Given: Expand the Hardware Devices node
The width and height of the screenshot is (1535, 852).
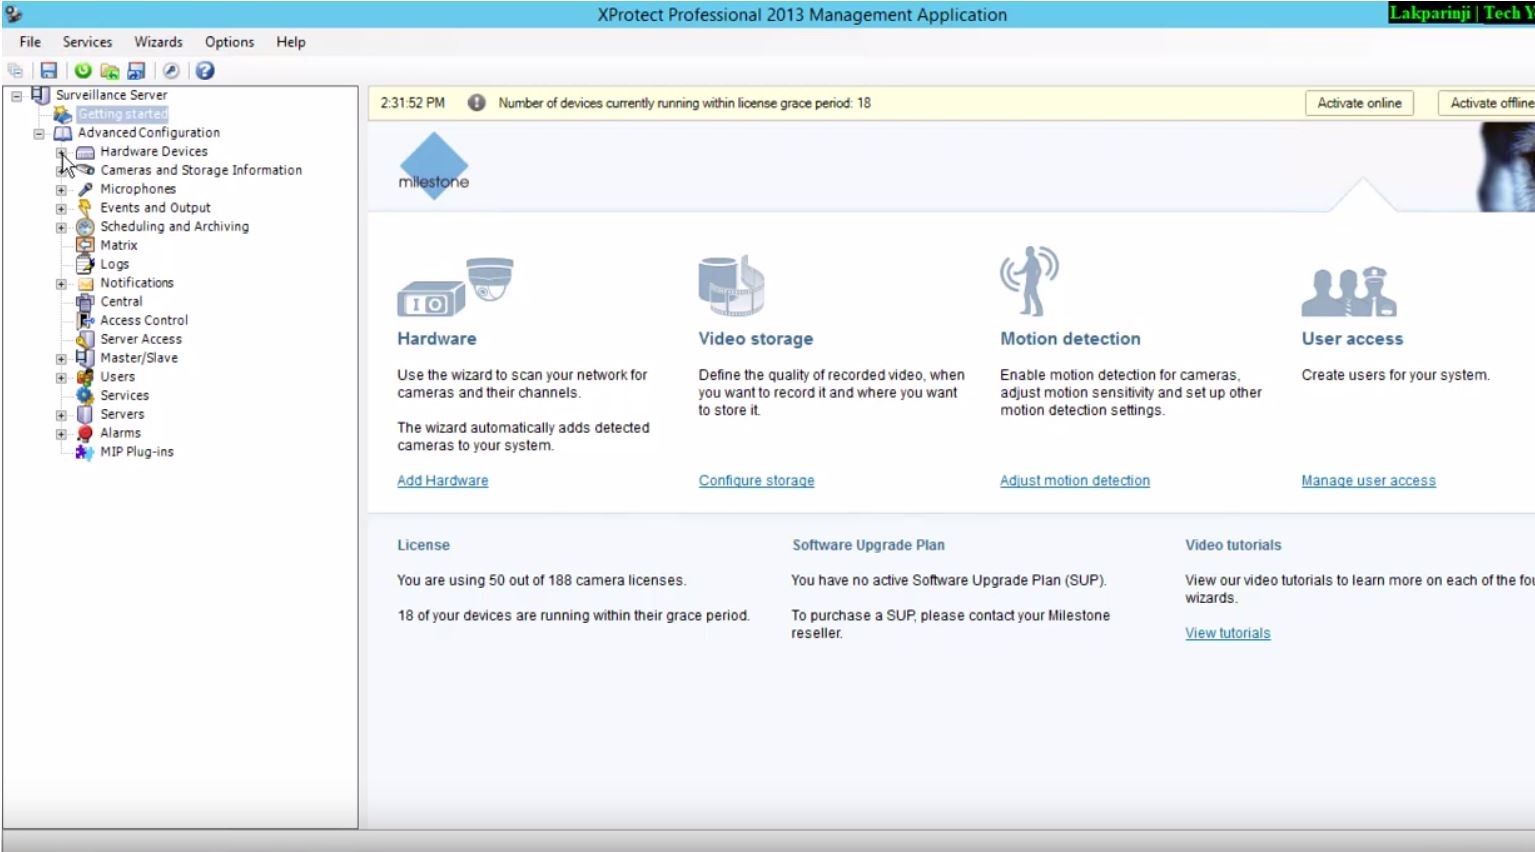Looking at the screenshot, I should 61,152.
